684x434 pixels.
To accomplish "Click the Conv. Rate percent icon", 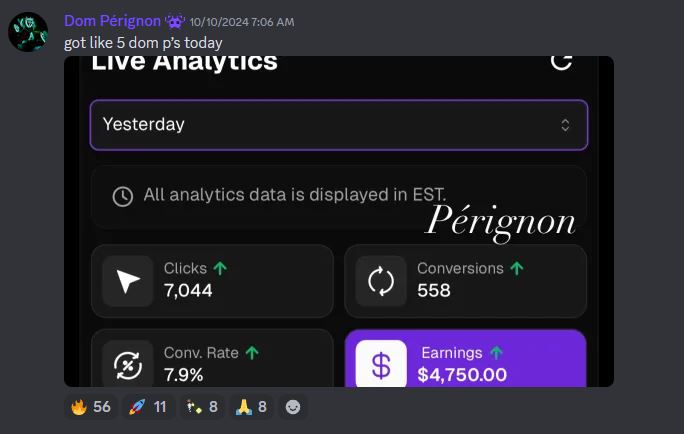I will click(128, 364).
